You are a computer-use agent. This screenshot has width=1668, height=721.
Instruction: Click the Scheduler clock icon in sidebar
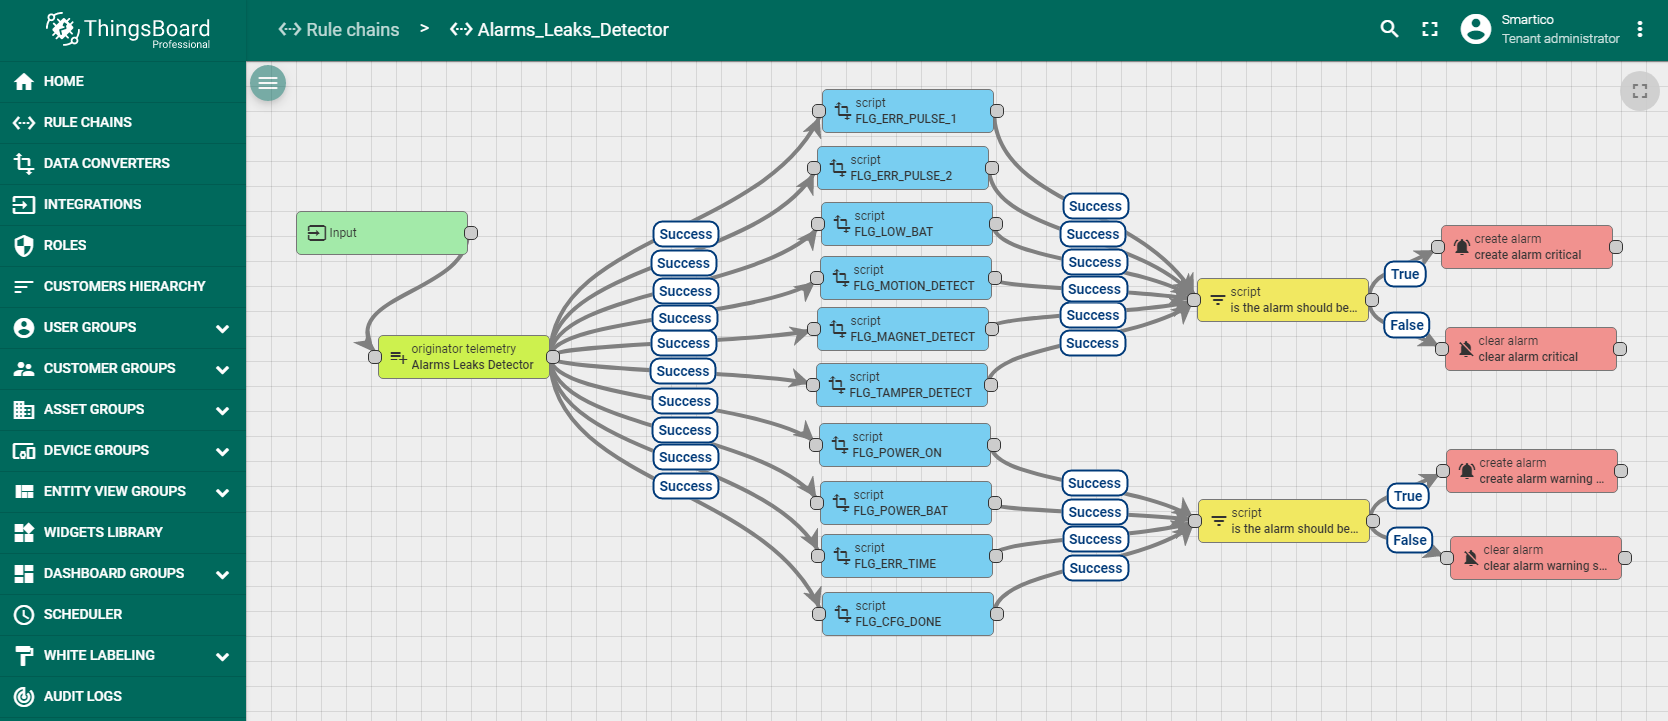[x=24, y=614]
